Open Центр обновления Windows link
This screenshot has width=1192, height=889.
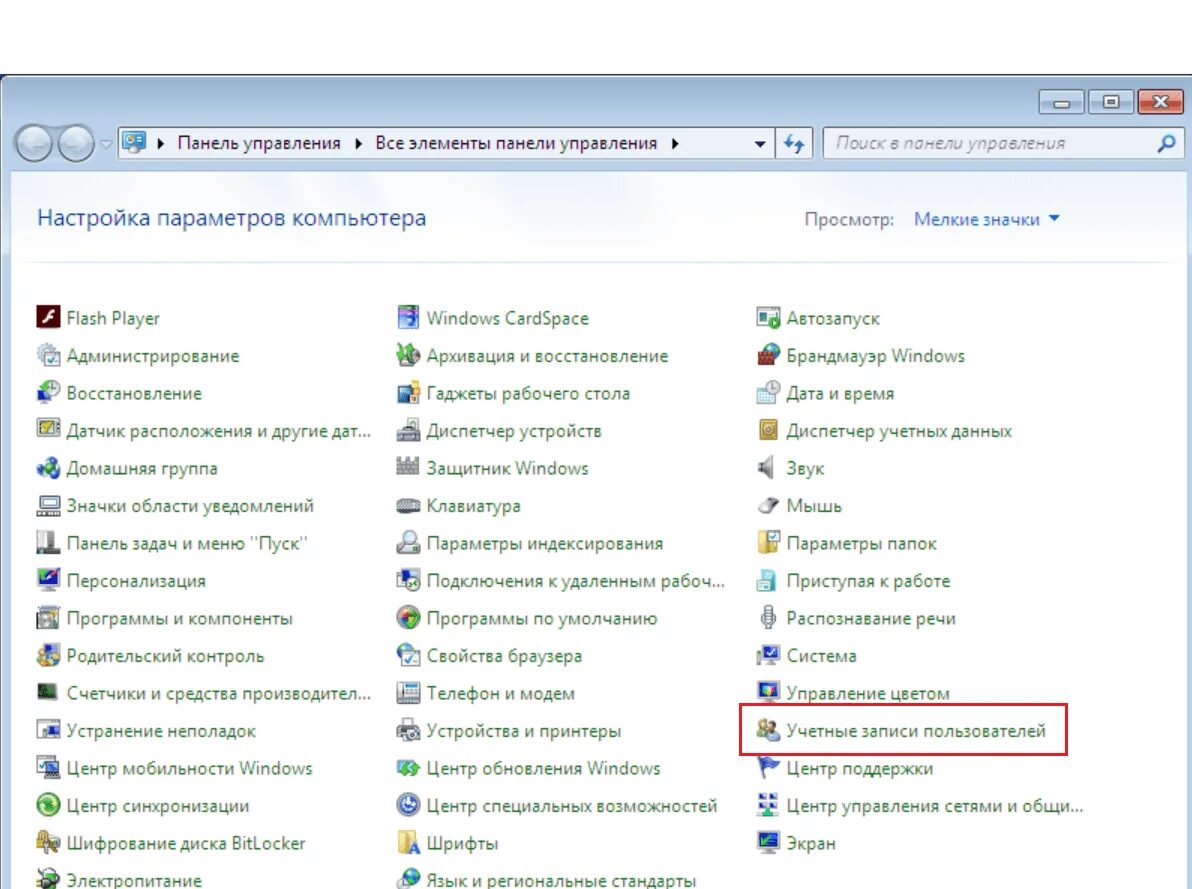coord(543,768)
